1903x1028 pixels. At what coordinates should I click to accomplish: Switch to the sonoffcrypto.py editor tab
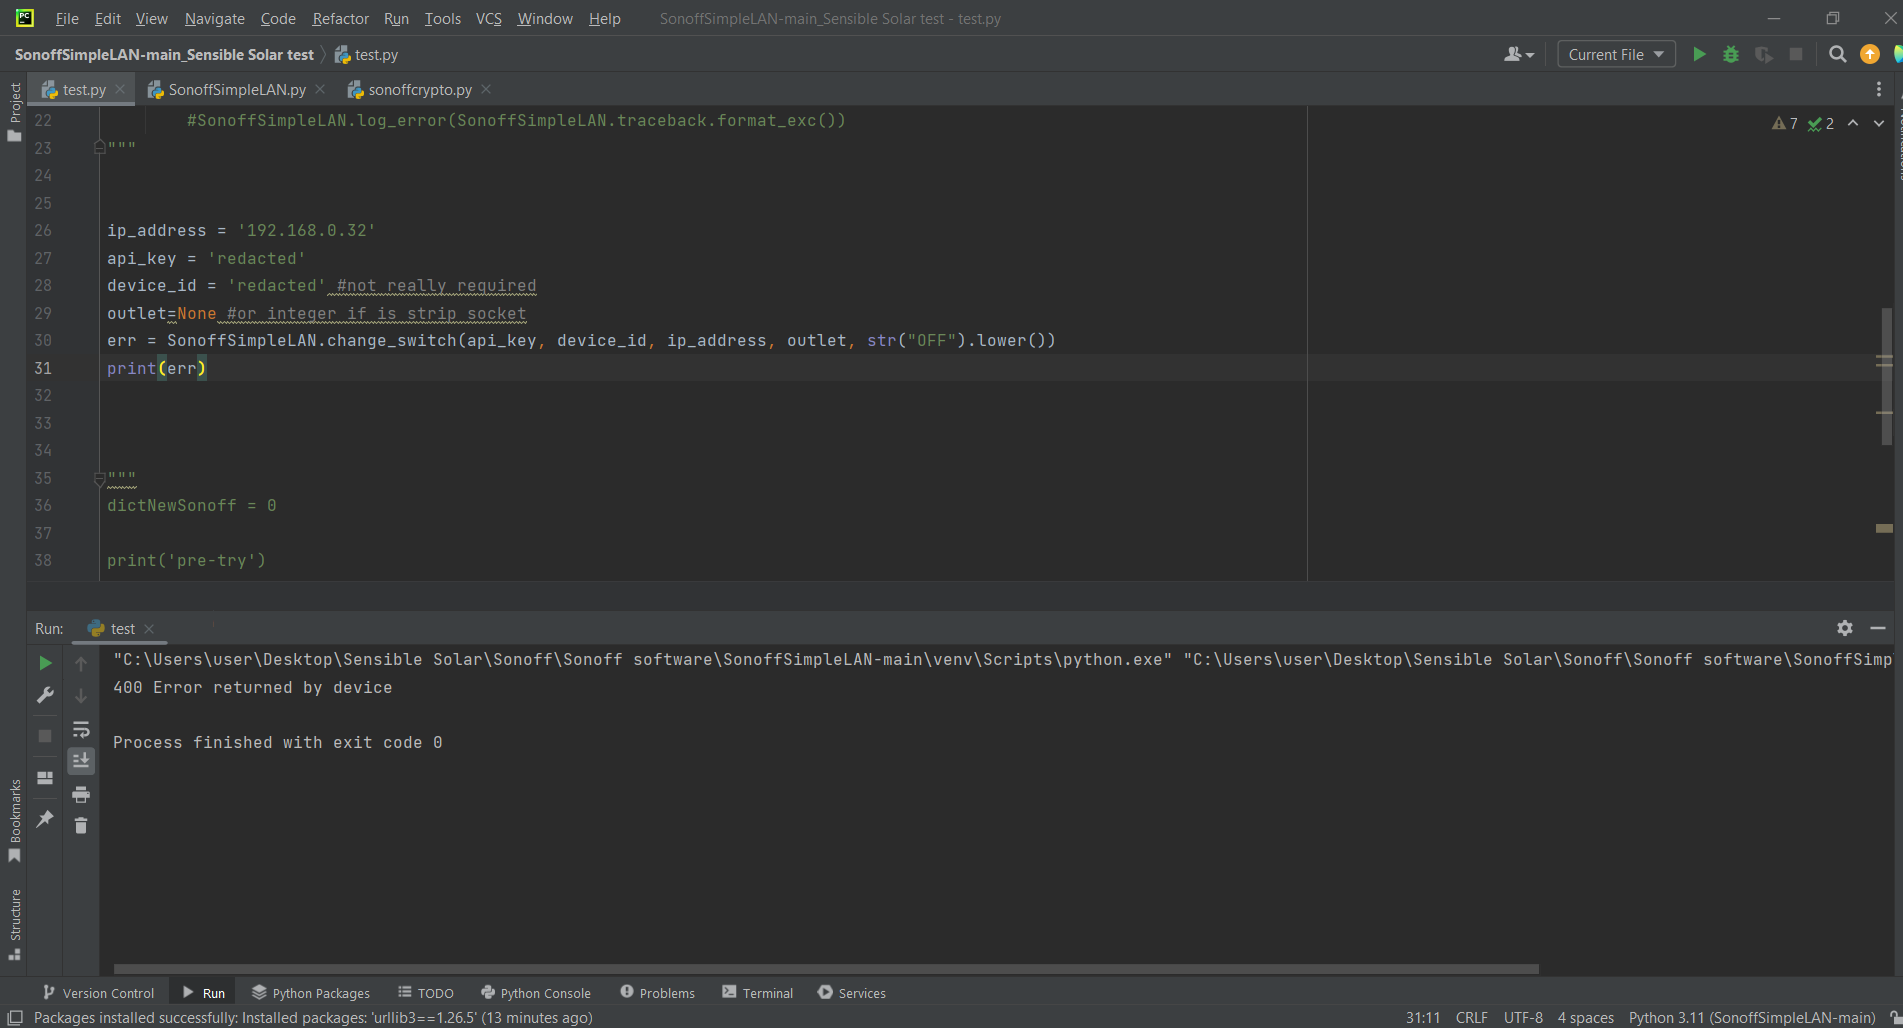(418, 89)
